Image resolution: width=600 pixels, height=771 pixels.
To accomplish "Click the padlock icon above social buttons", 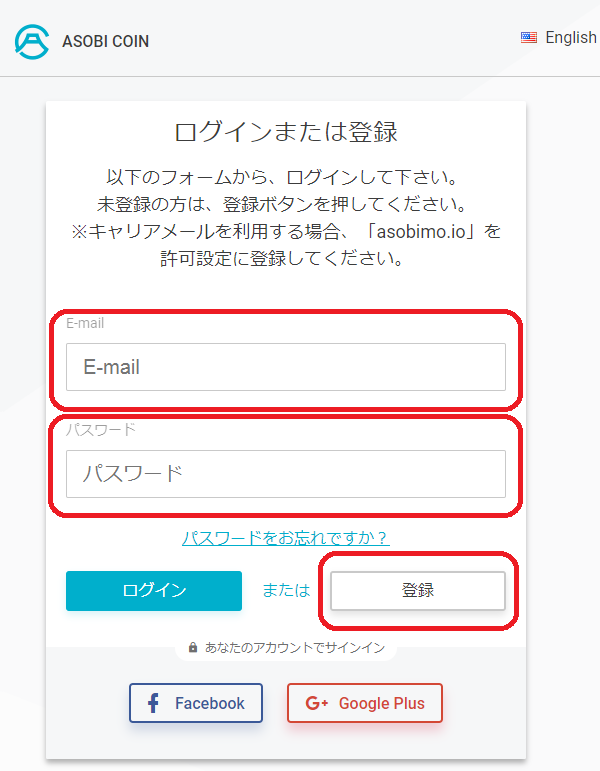I will coord(193,648).
